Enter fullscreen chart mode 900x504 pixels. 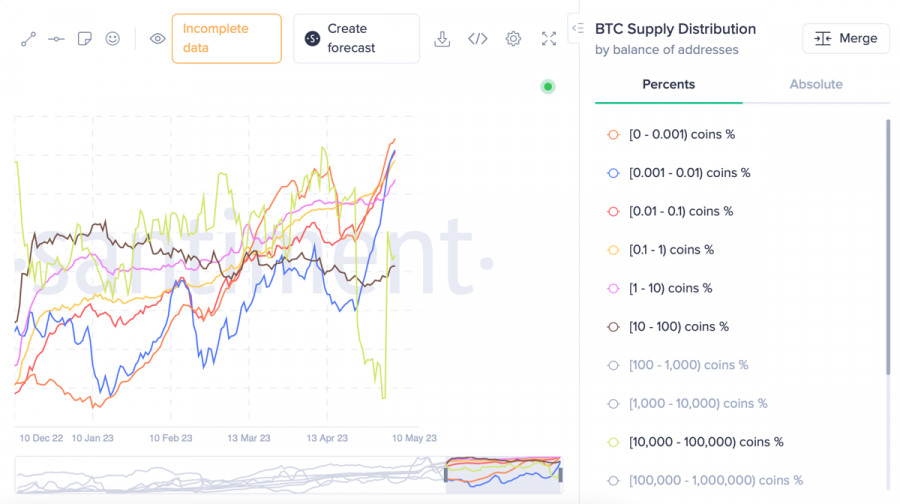(x=549, y=39)
